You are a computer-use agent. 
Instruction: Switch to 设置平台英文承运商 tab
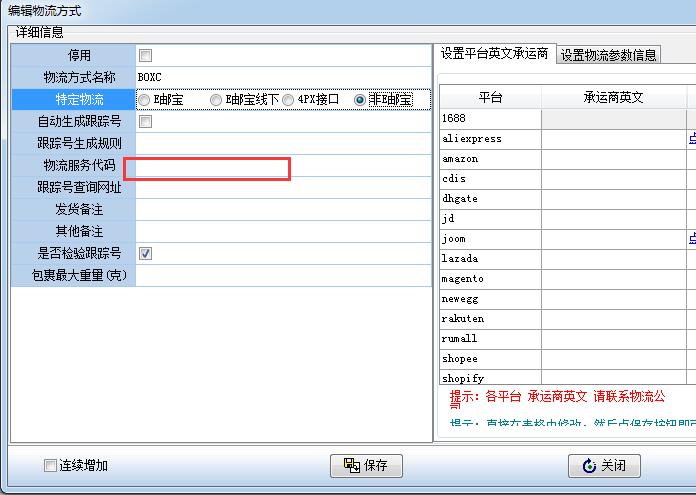(x=494, y=54)
